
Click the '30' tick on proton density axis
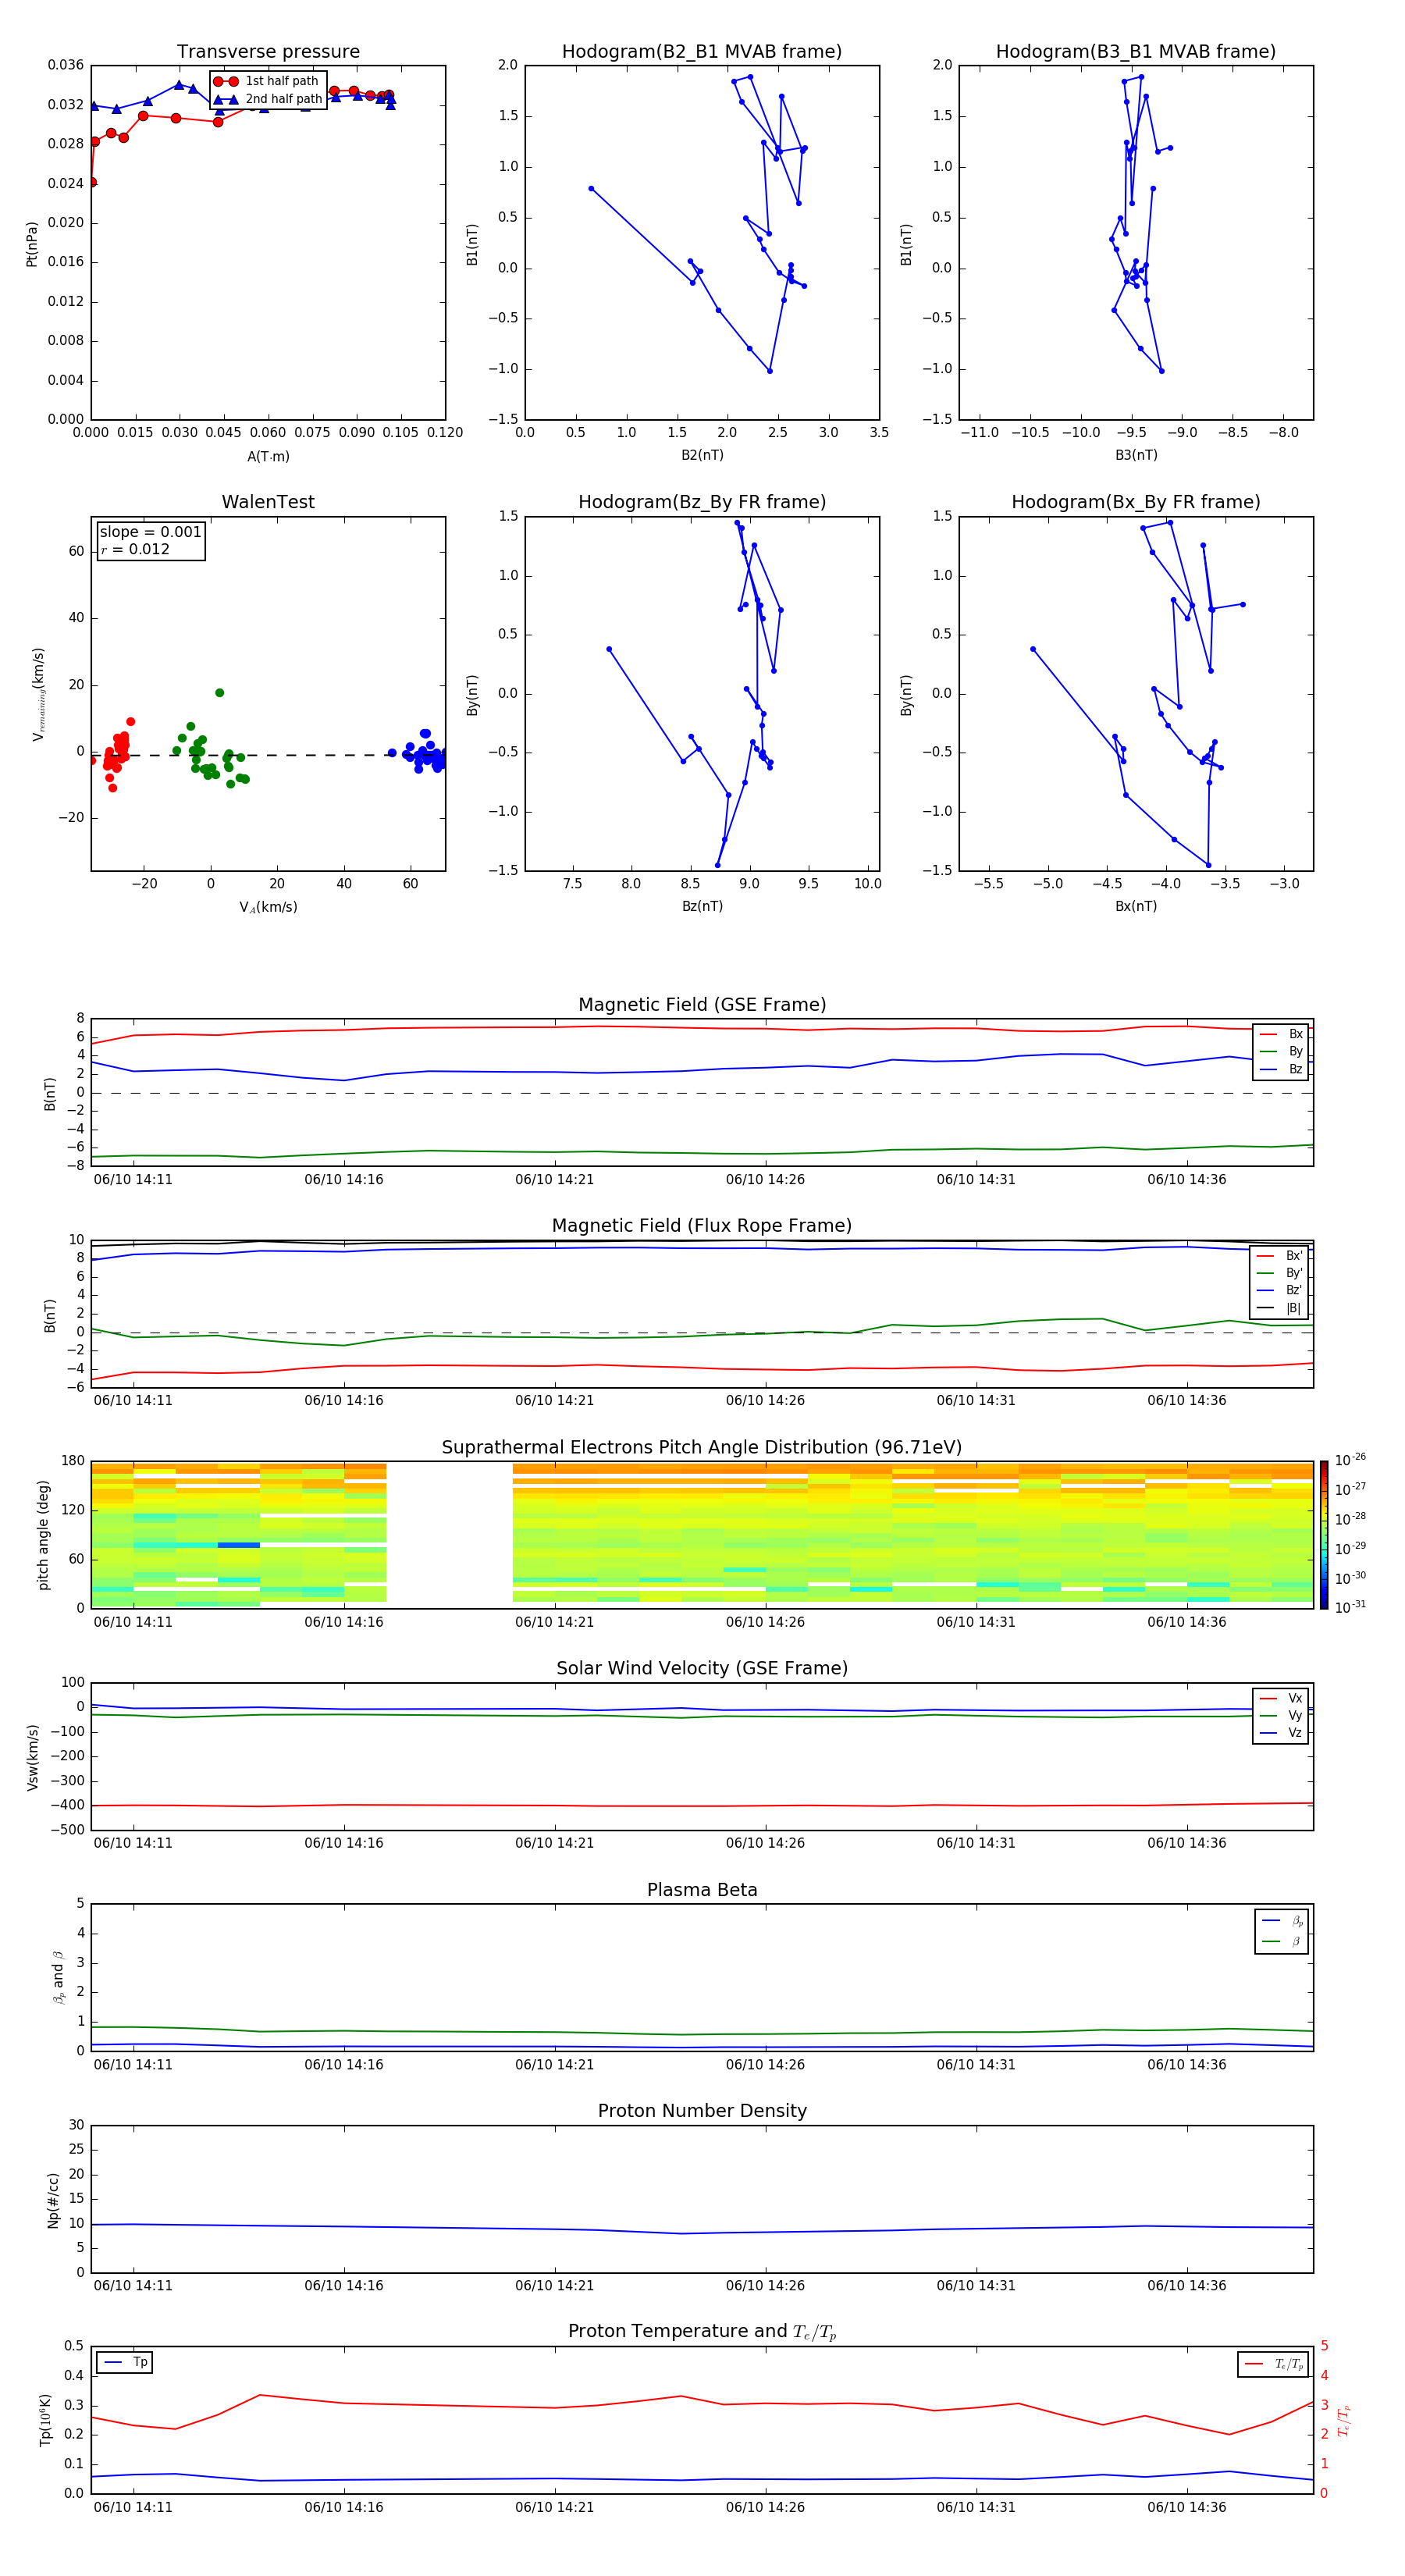click(x=76, y=2125)
